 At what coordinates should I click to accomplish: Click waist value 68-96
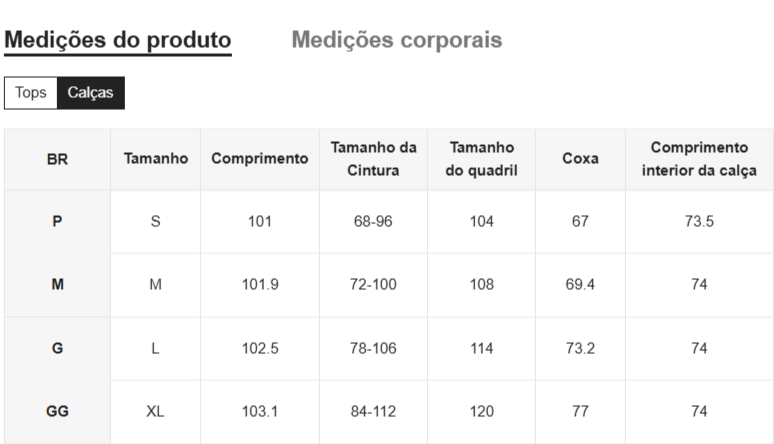tap(373, 222)
